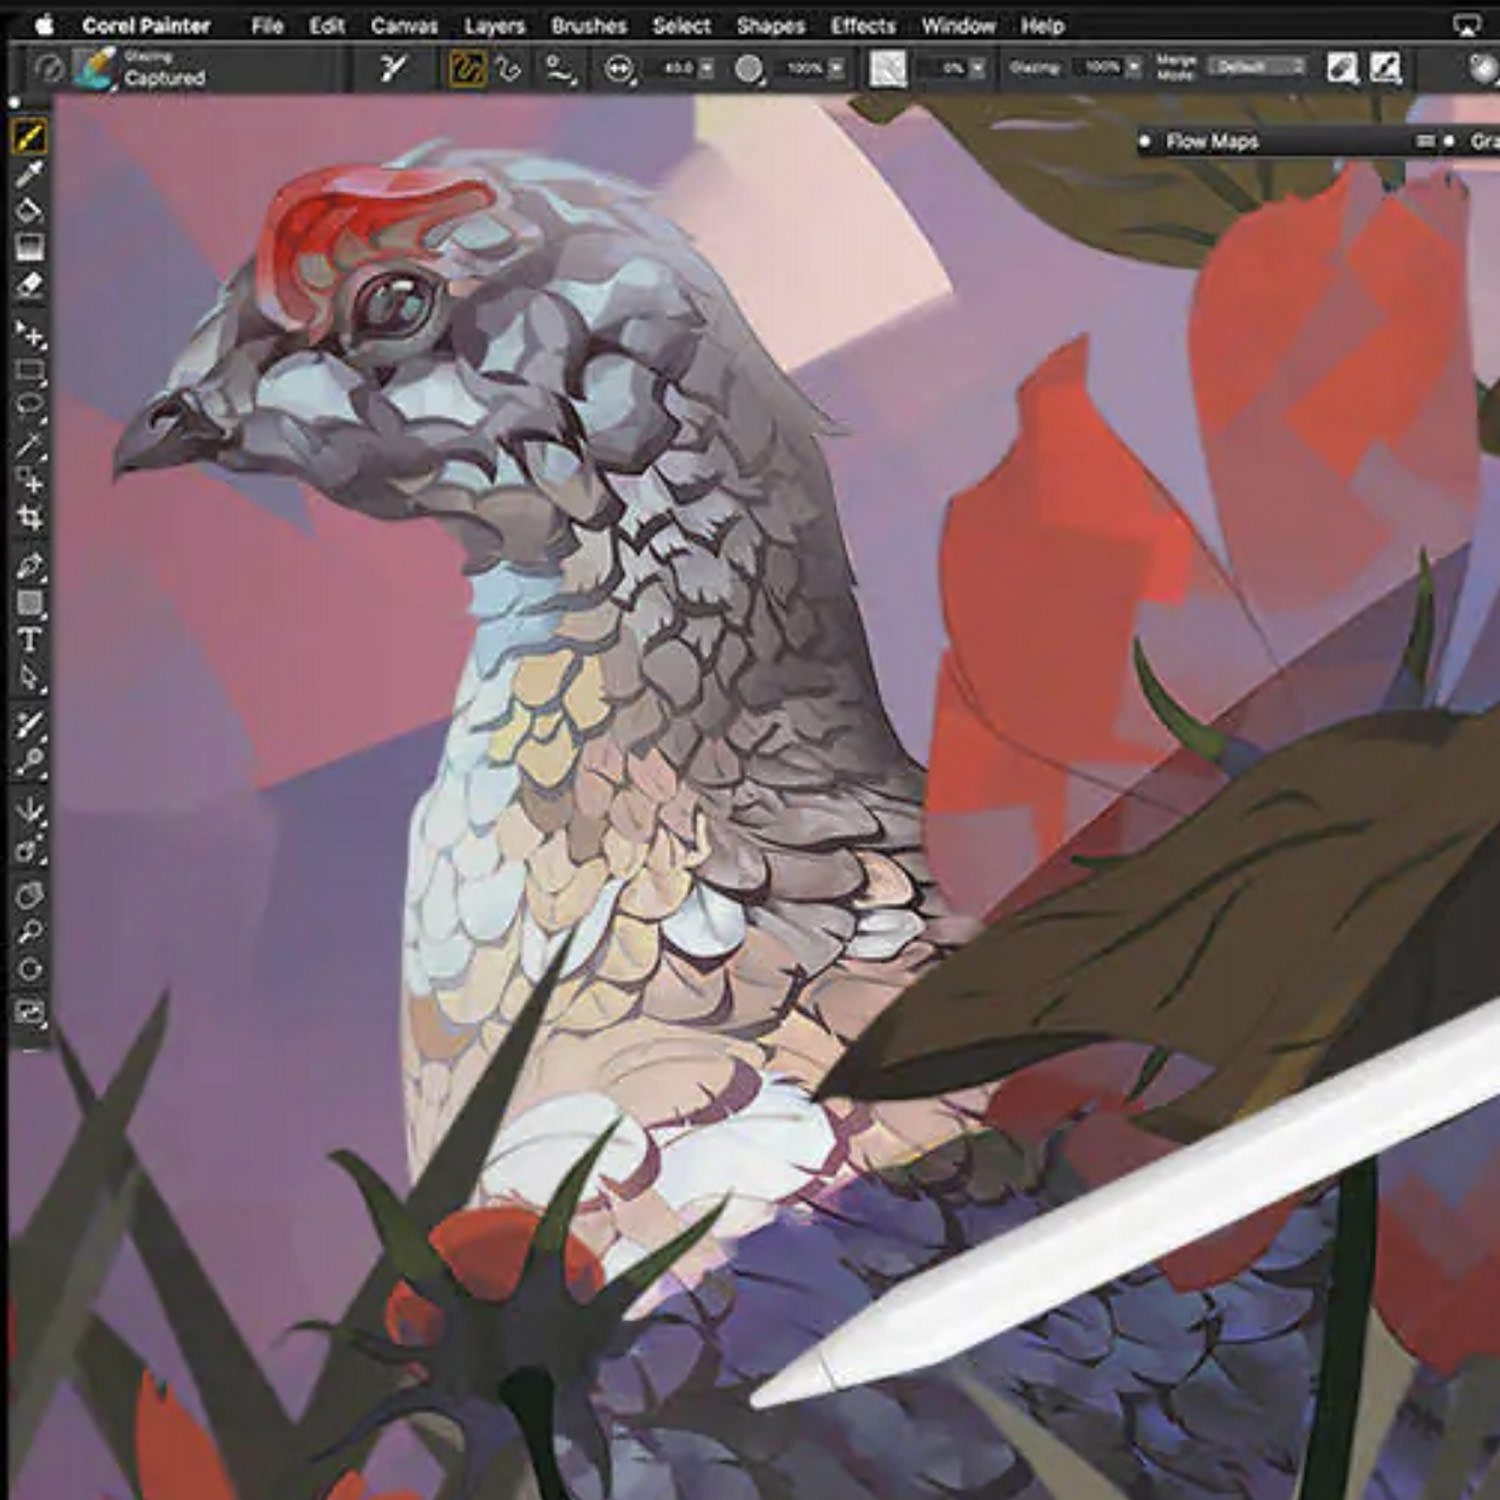The image size is (1500, 1500).
Task: Click the opacity 100% value field
Action: 803,68
